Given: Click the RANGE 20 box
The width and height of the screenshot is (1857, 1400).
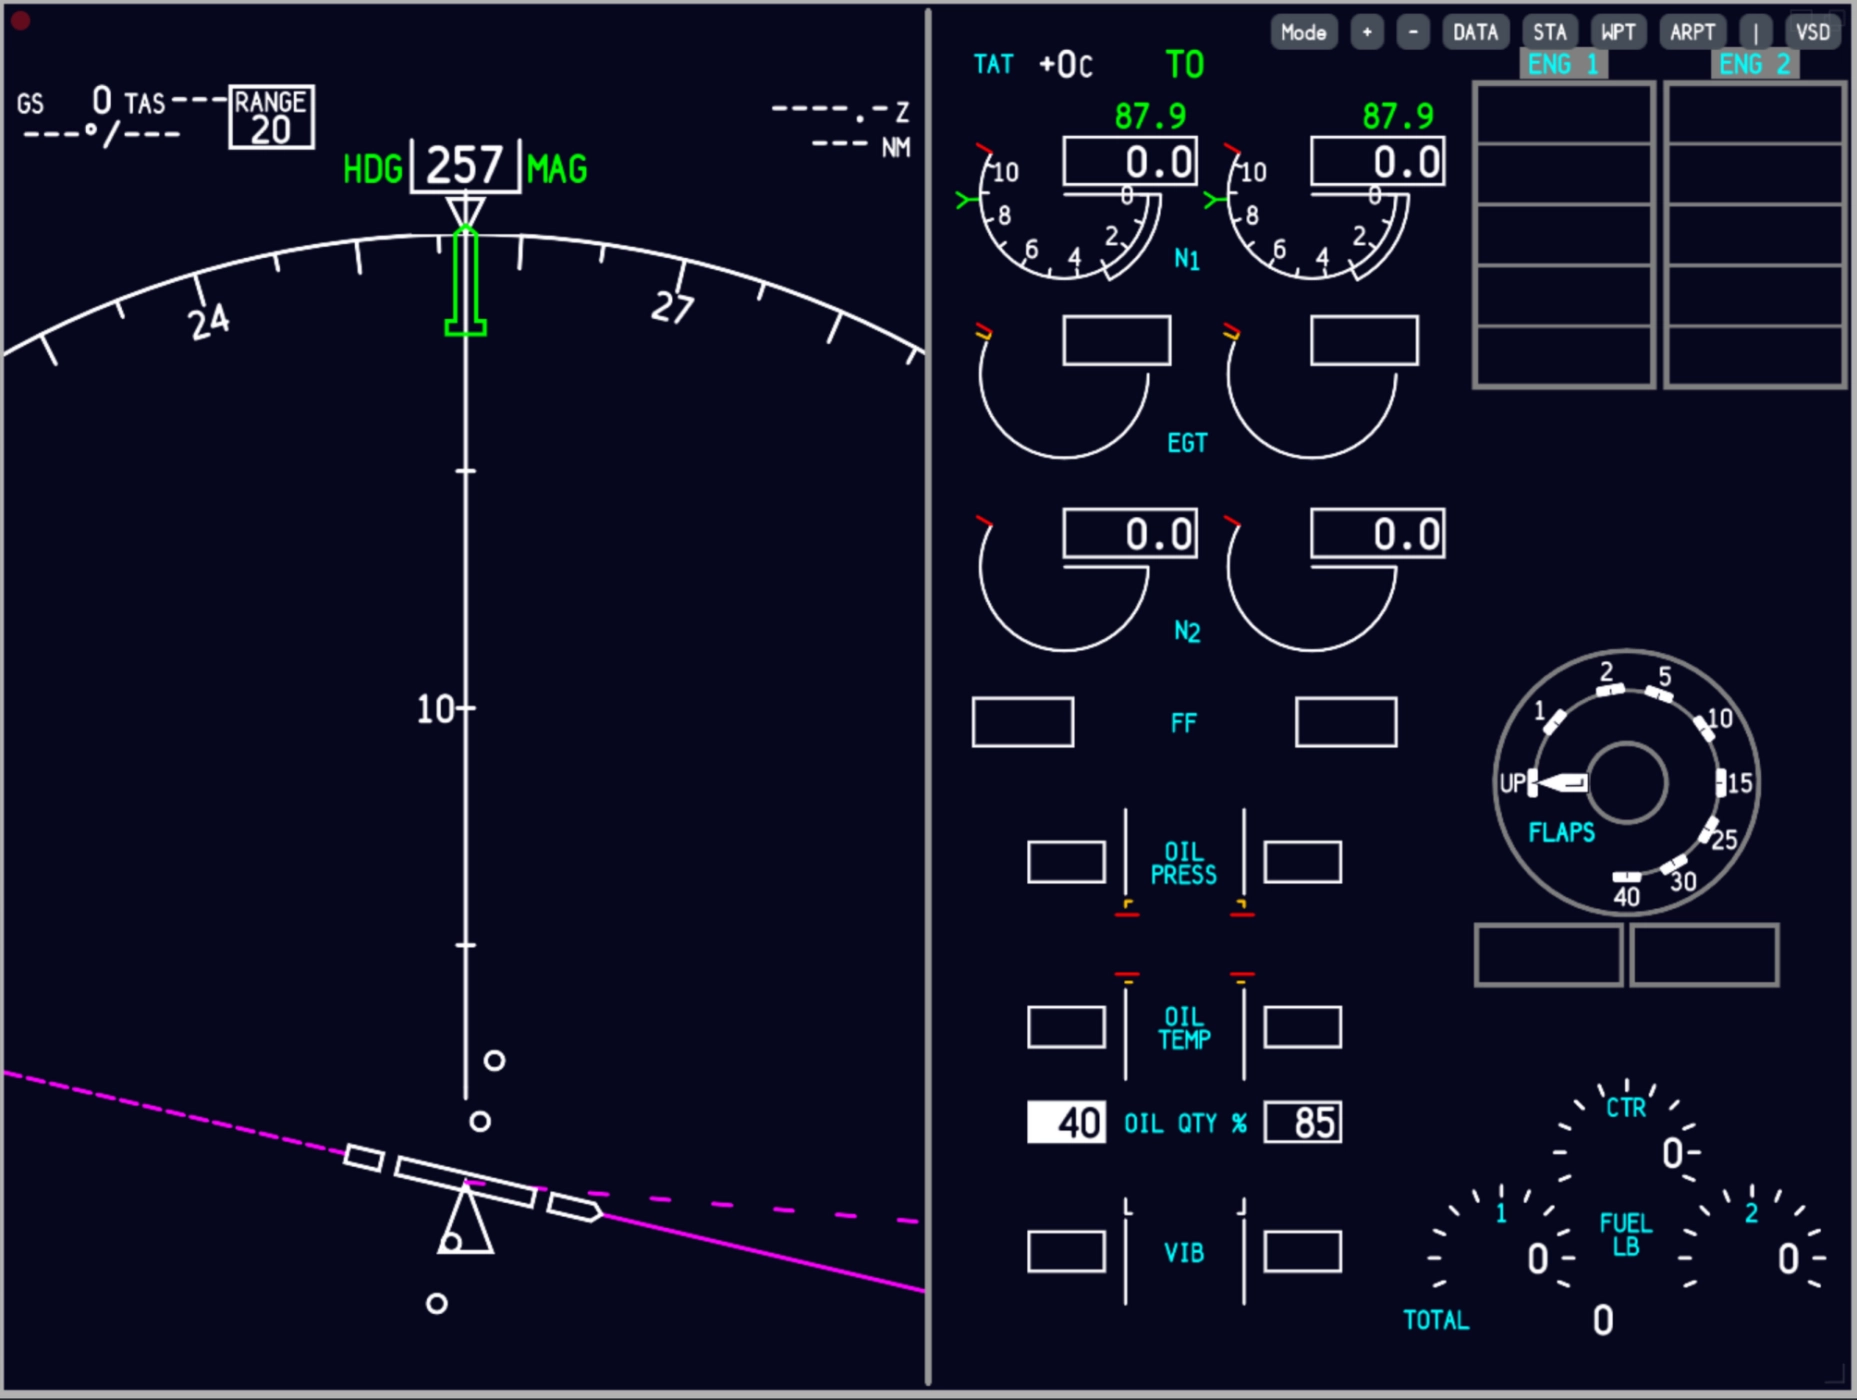Looking at the screenshot, I should pyautogui.click(x=271, y=117).
